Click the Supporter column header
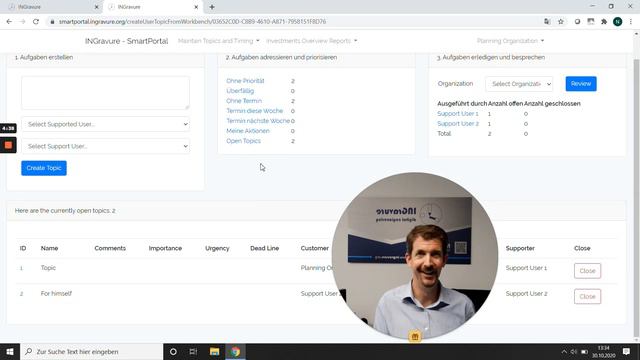This screenshot has width=640, height=360. click(520, 248)
